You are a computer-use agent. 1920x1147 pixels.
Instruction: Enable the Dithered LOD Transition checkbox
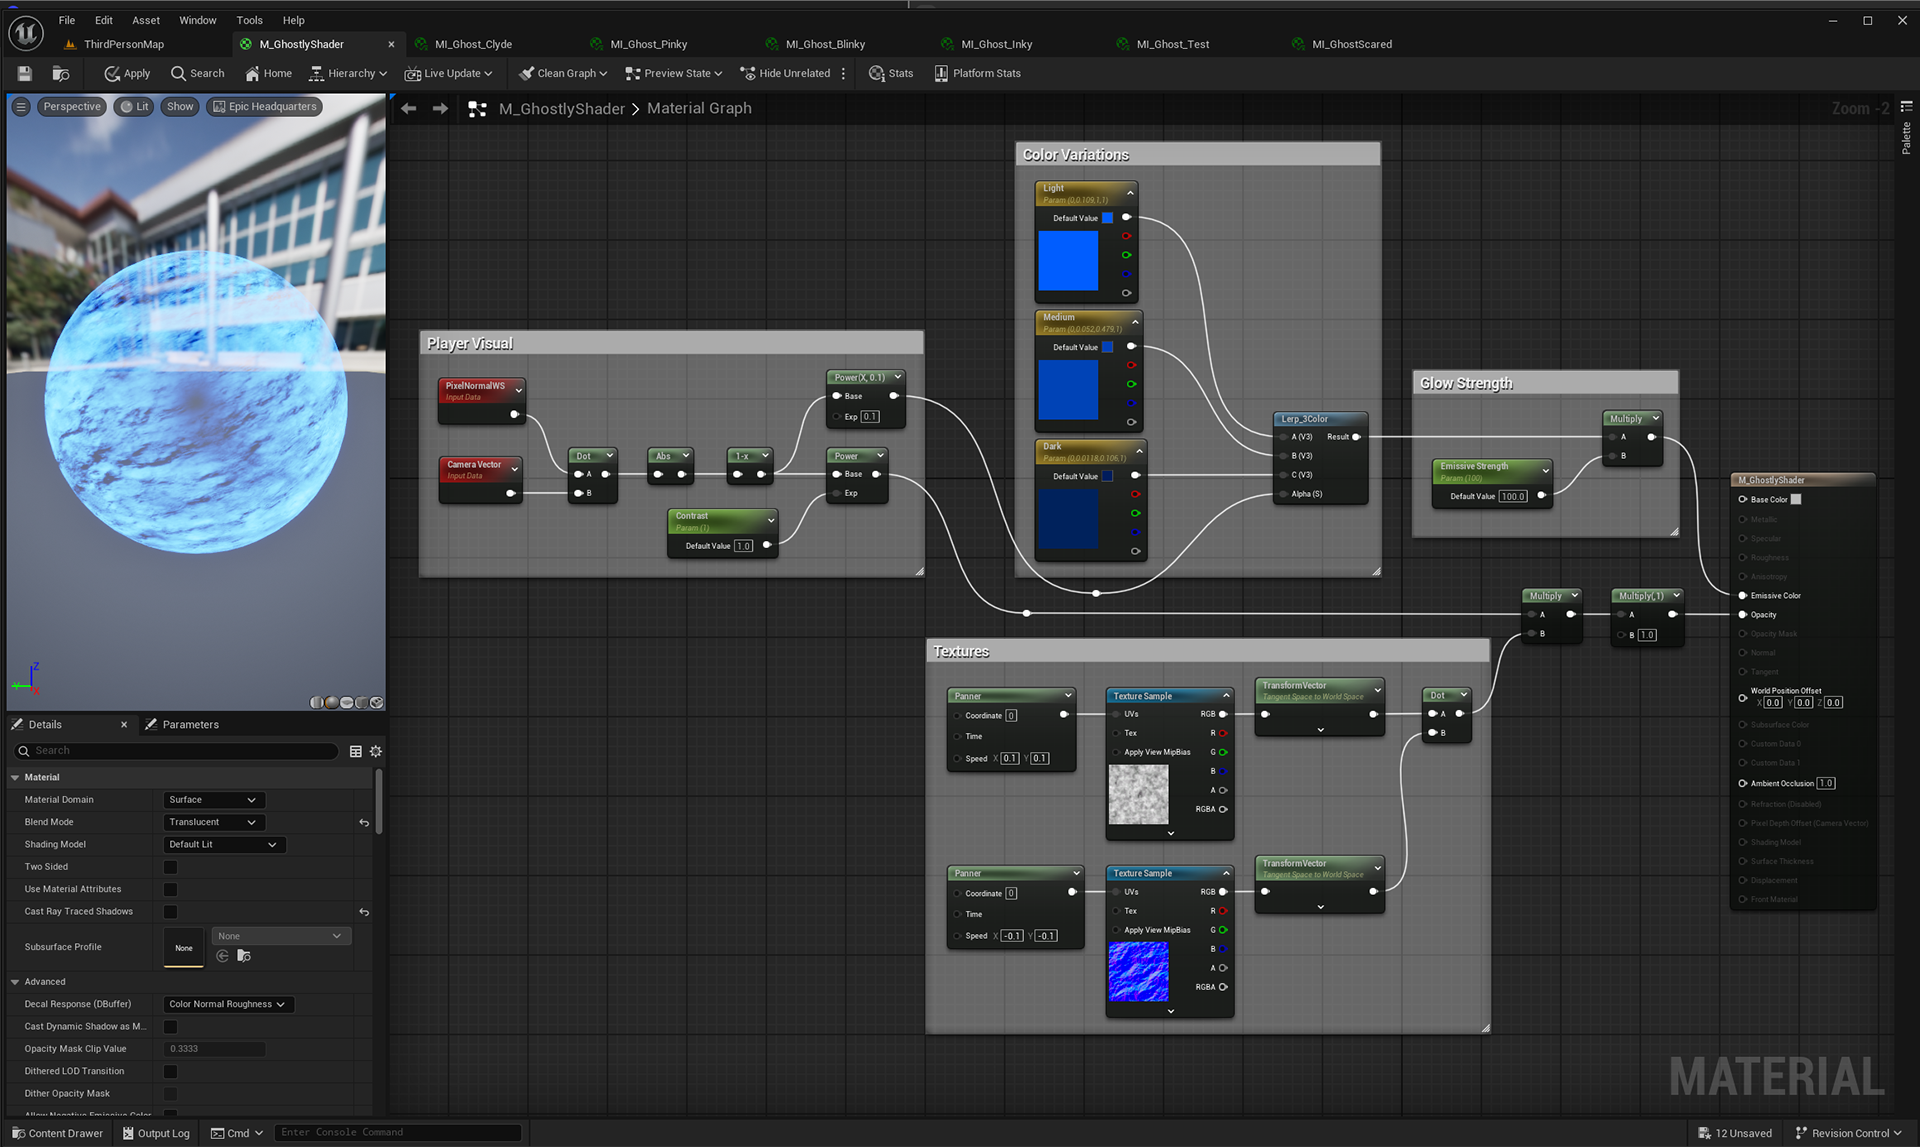click(x=170, y=1071)
